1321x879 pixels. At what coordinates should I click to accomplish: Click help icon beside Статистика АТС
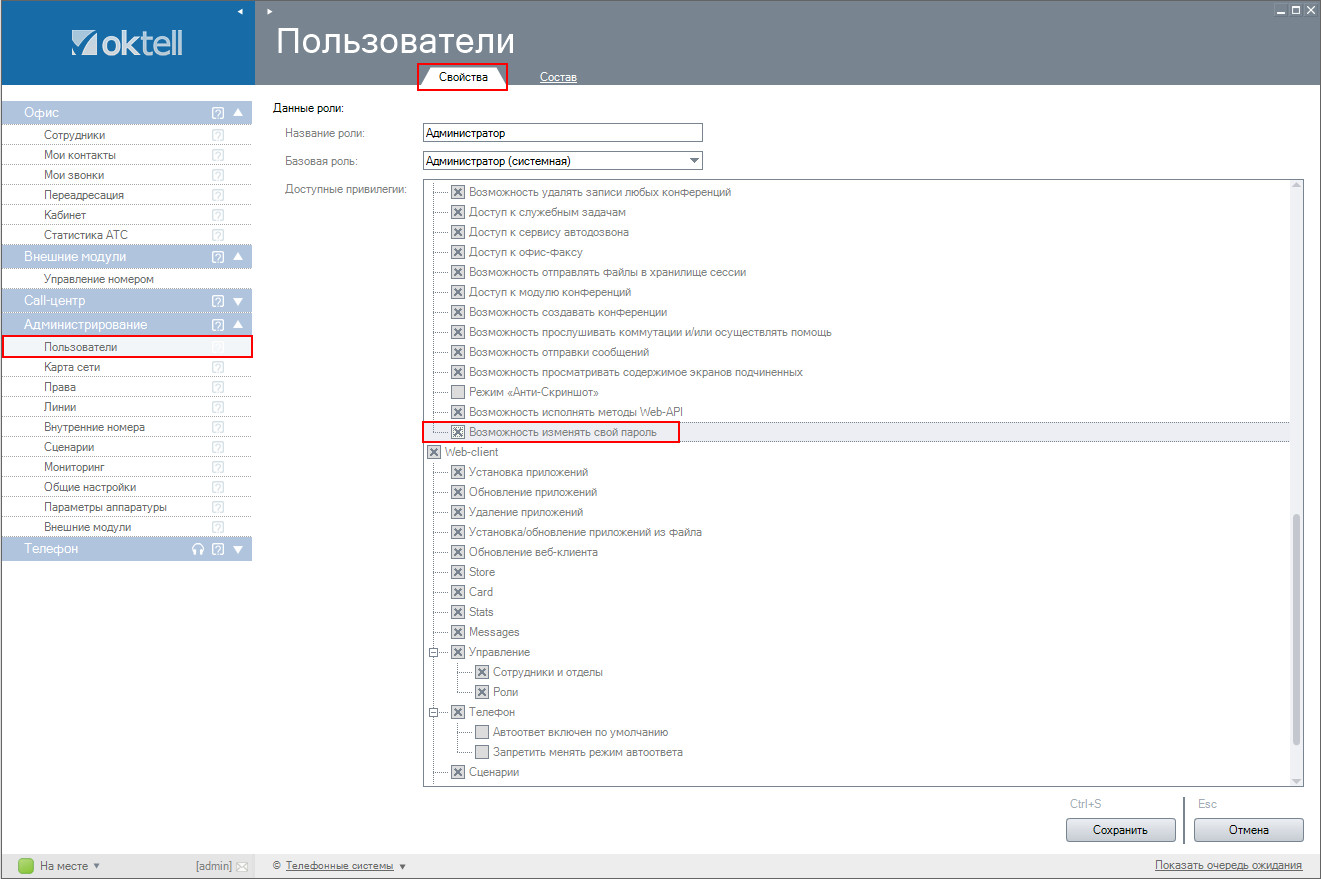(x=217, y=235)
